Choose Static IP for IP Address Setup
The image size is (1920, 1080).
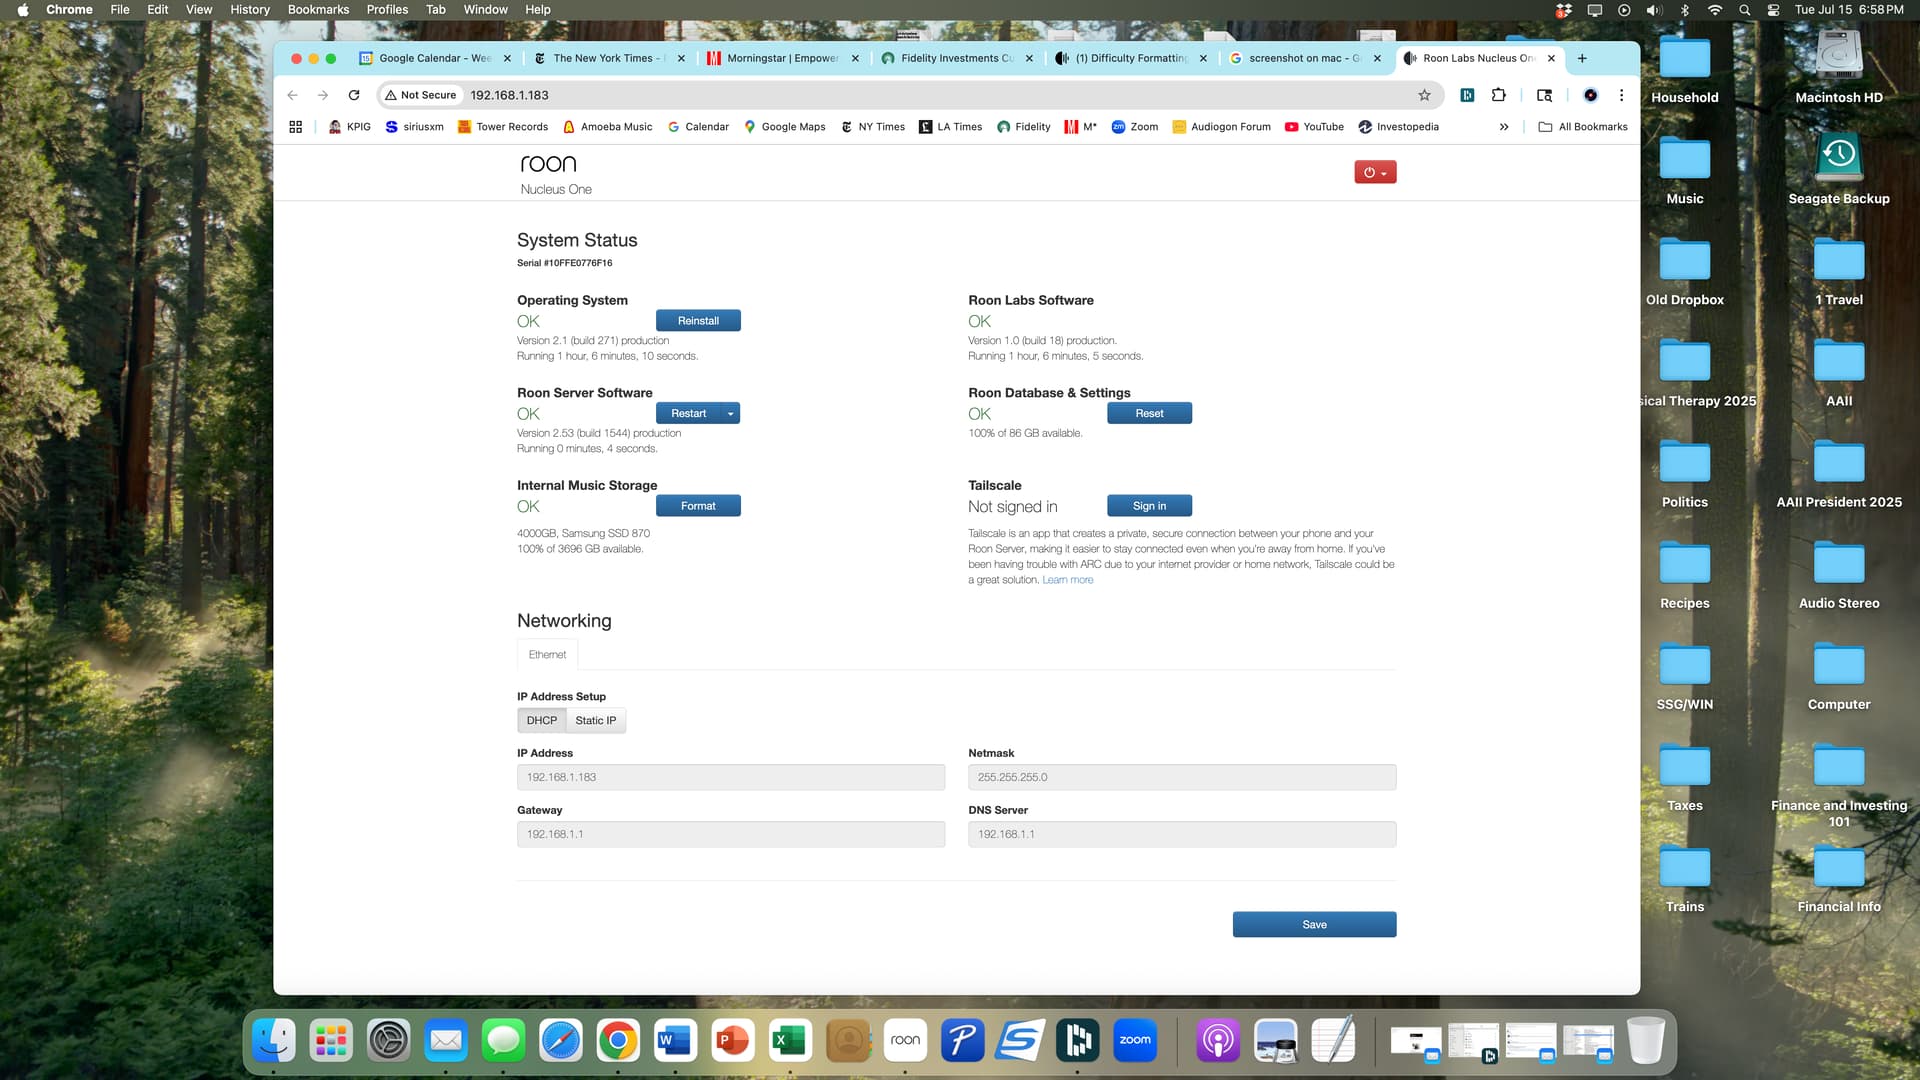point(596,721)
